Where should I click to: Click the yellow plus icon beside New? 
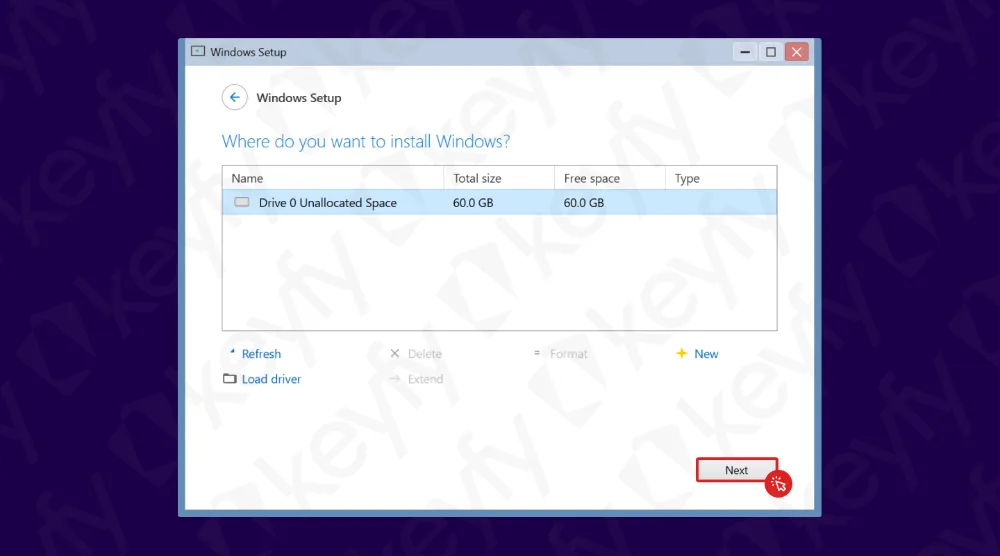[x=681, y=353]
